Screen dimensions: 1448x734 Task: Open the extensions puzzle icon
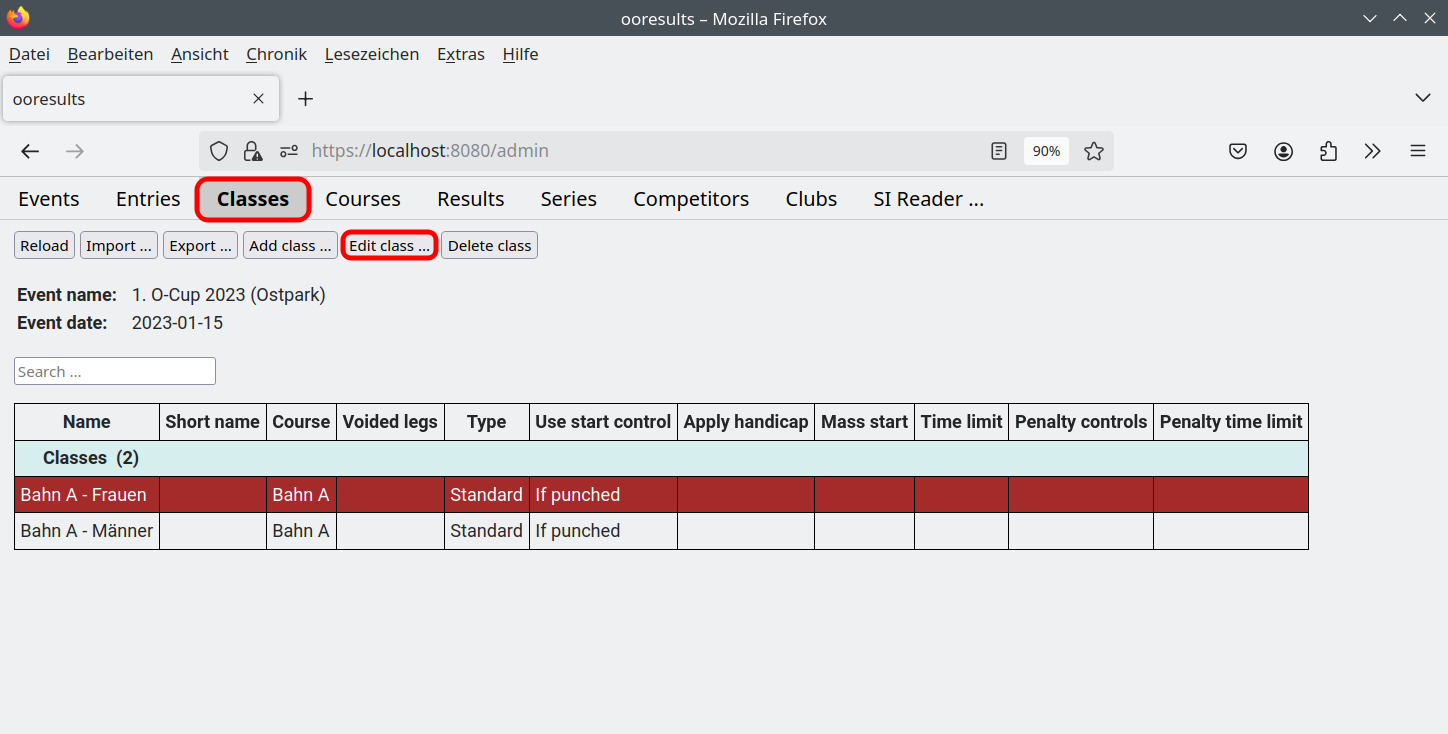(1328, 151)
